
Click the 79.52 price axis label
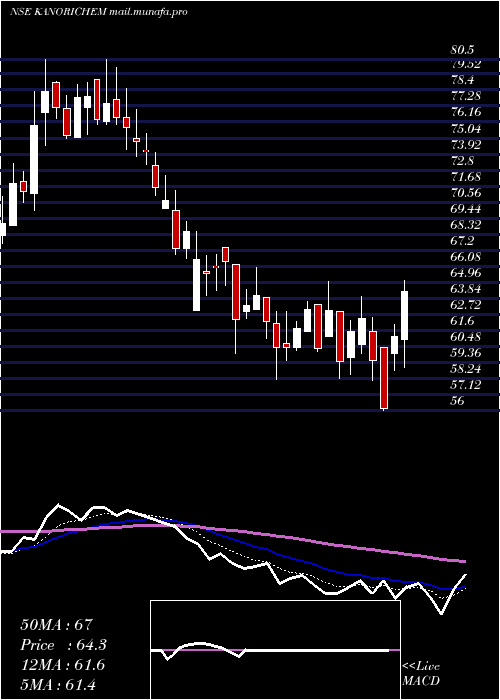click(466, 64)
